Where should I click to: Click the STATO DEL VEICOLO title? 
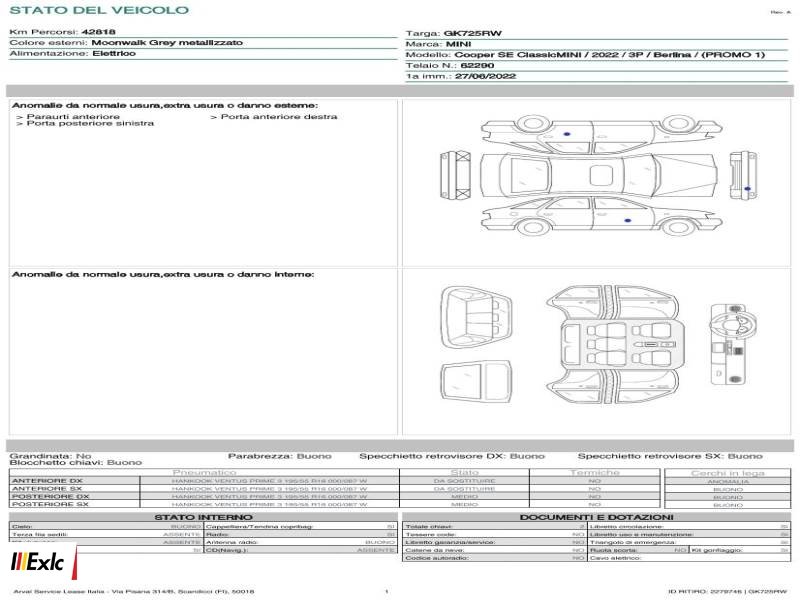coord(99,10)
